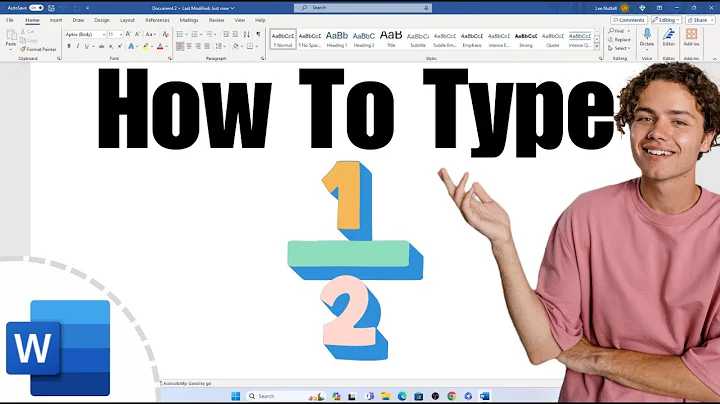Click the yellow text highlight color
720x404 pixels.
(146, 46)
